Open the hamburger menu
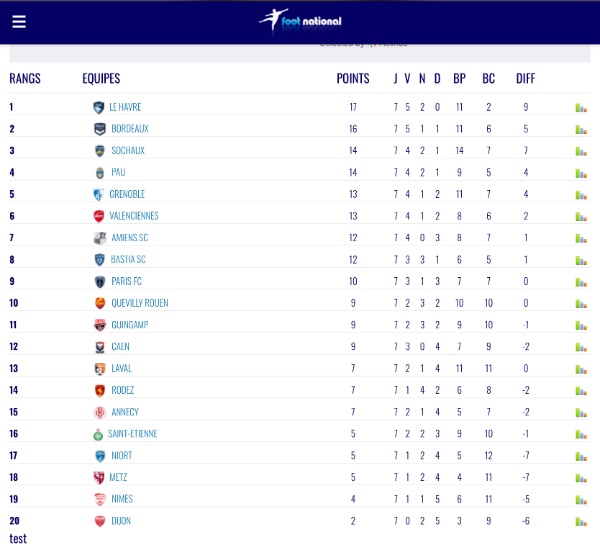 19,21
